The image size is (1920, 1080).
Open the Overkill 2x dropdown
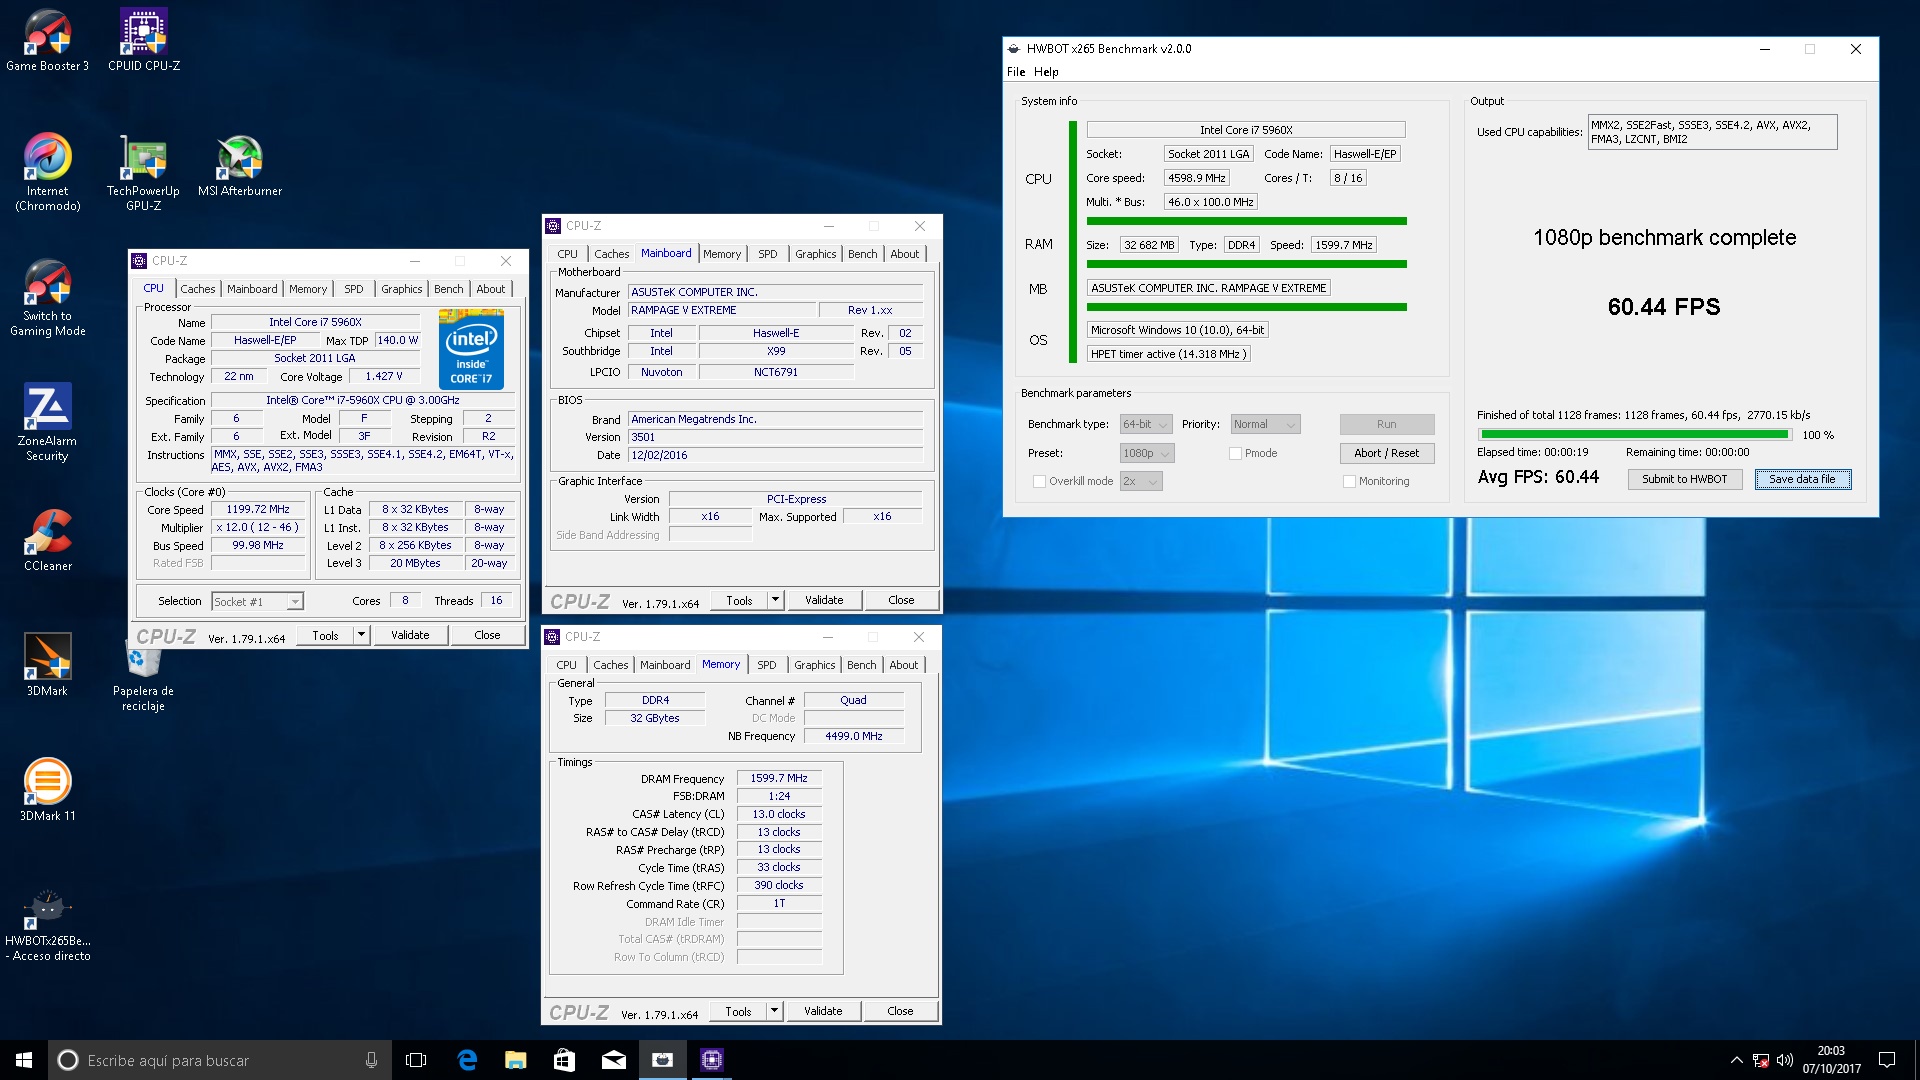[x=1141, y=481]
